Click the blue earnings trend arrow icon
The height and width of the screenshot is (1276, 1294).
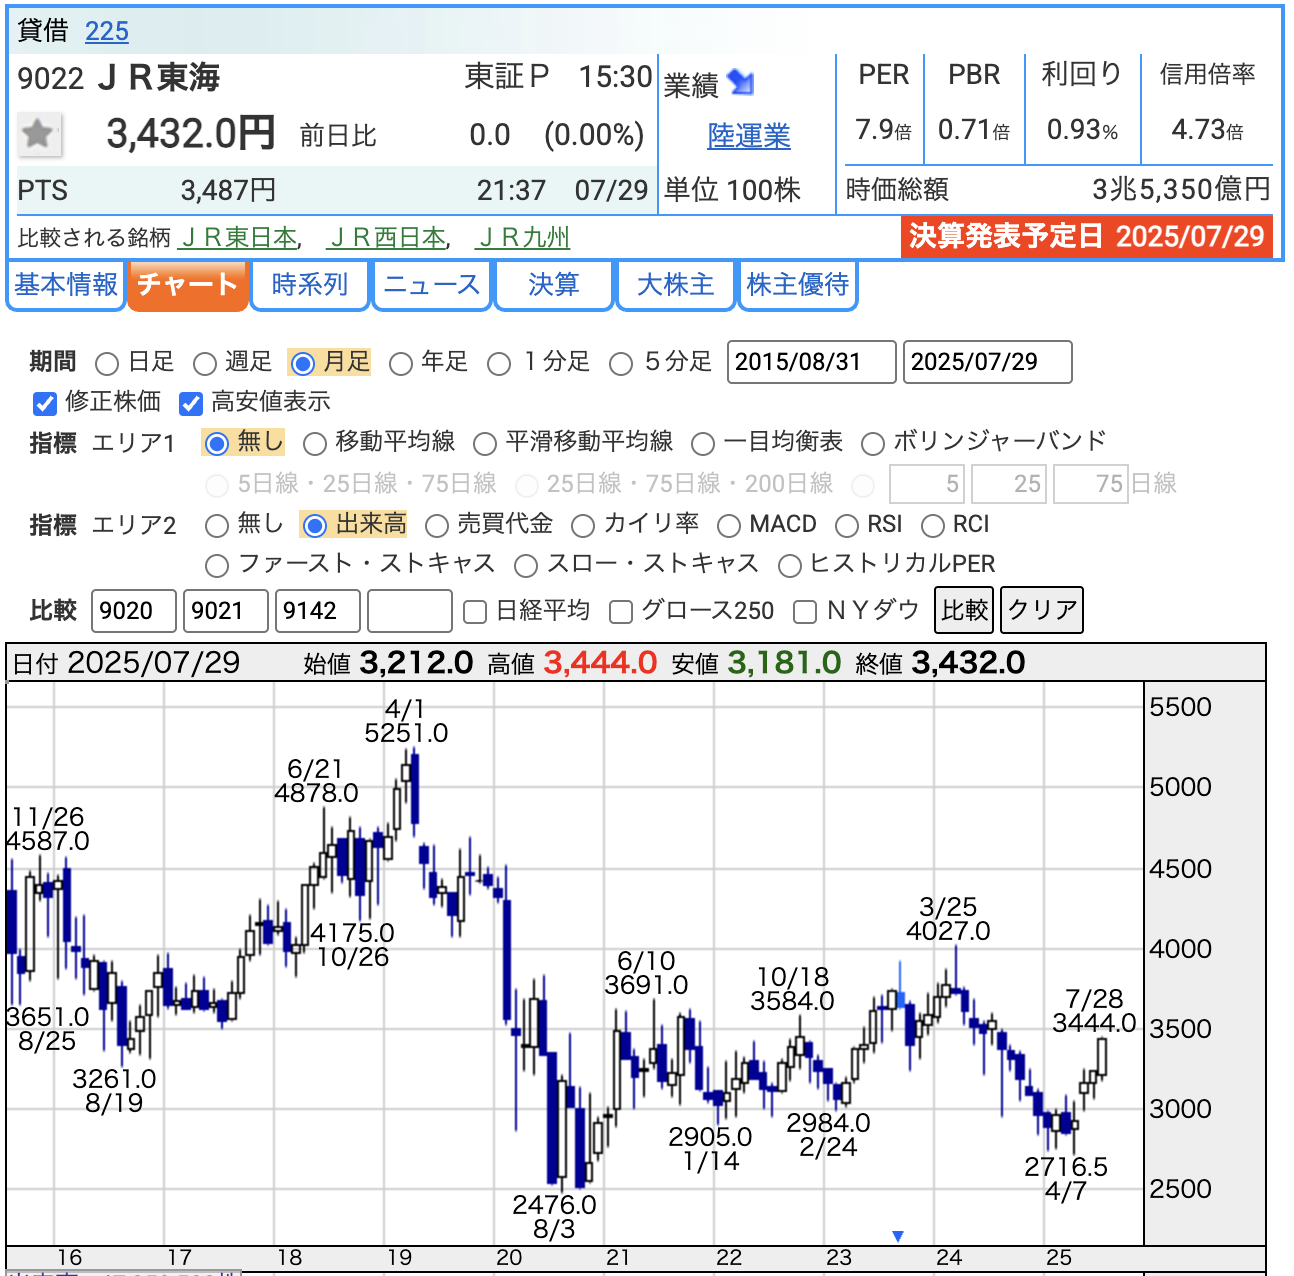click(x=741, y=82)
